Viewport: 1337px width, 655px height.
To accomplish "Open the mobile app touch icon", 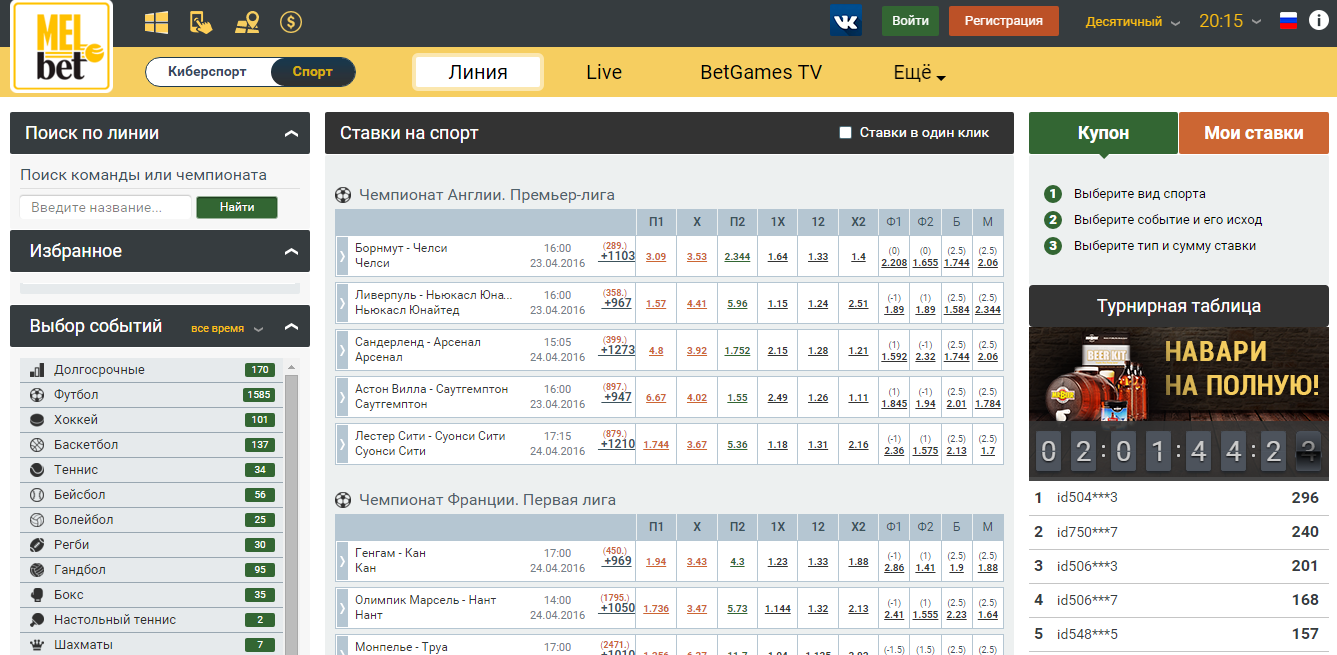I will point(201,21).
